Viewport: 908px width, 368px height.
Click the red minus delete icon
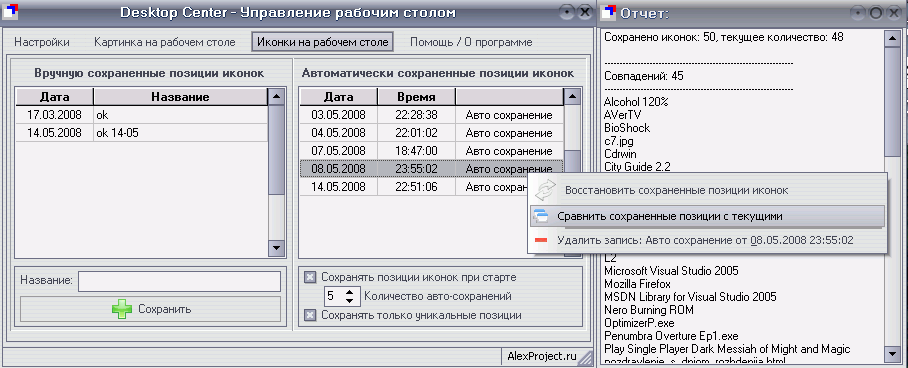[x=541, y=241]
